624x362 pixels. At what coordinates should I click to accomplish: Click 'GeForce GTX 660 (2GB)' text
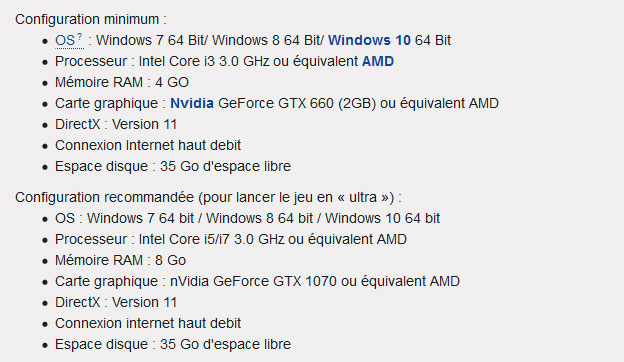point(297,103)
